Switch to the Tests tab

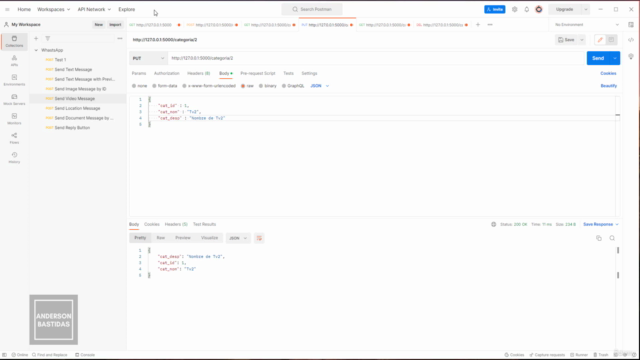[288, 73]
